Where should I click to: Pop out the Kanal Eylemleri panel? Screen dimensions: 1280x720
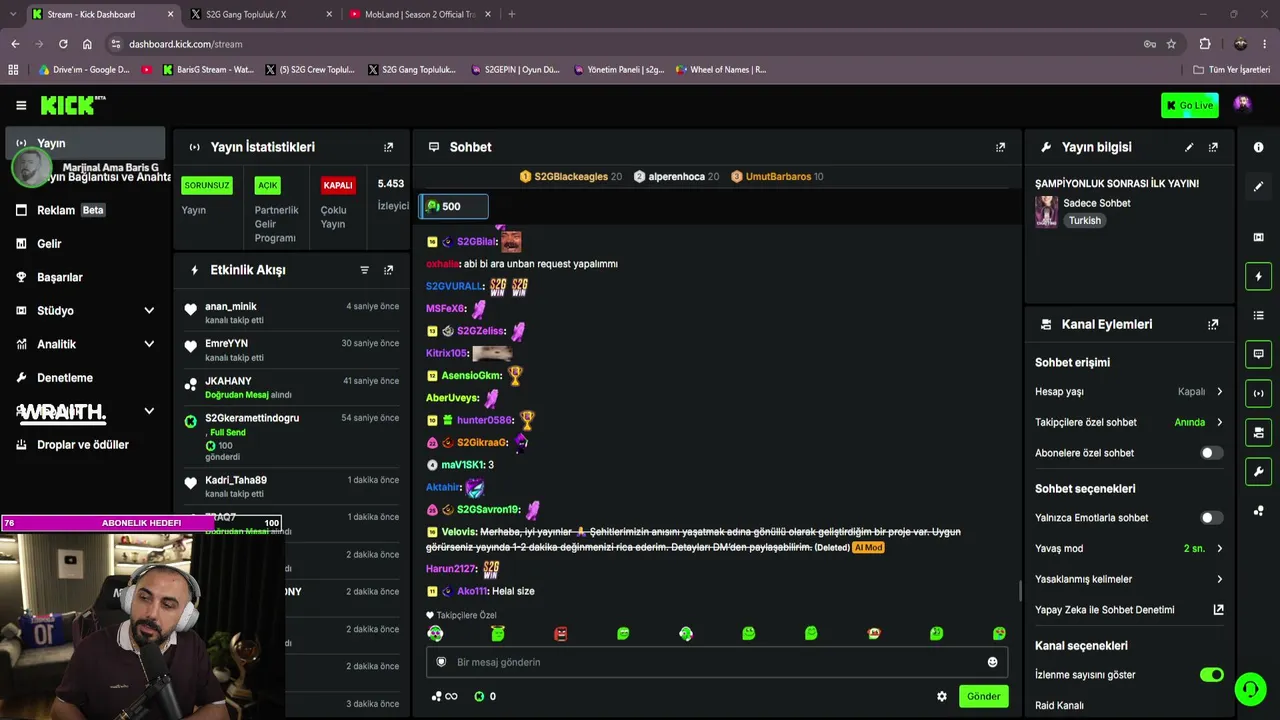[1213, 324]
